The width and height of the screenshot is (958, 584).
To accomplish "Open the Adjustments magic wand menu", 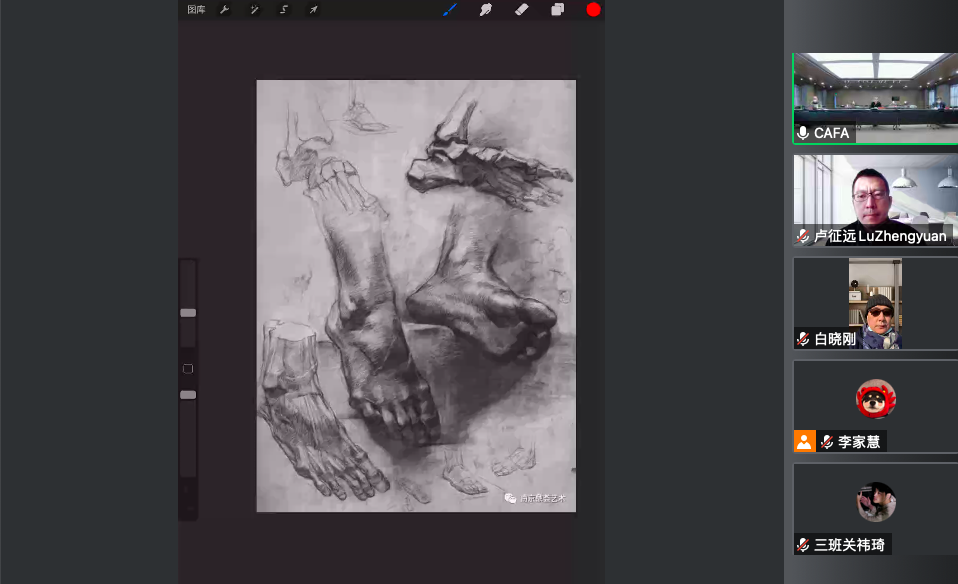I will click(255, 10).
